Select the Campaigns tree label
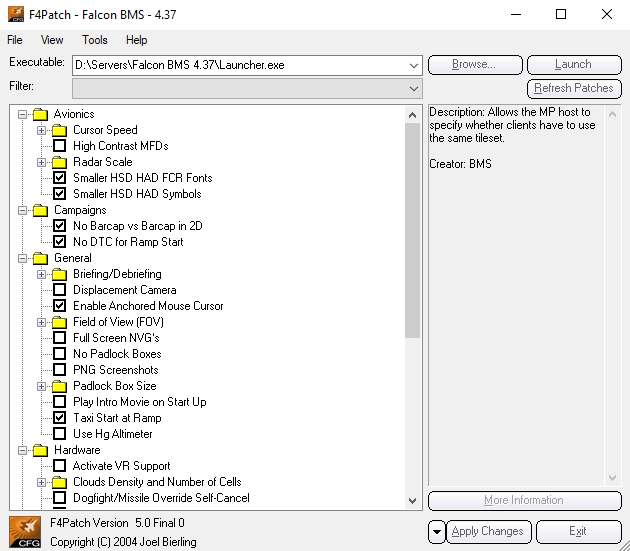Viewport: 630px width, 551px height. tap(80, 210)
